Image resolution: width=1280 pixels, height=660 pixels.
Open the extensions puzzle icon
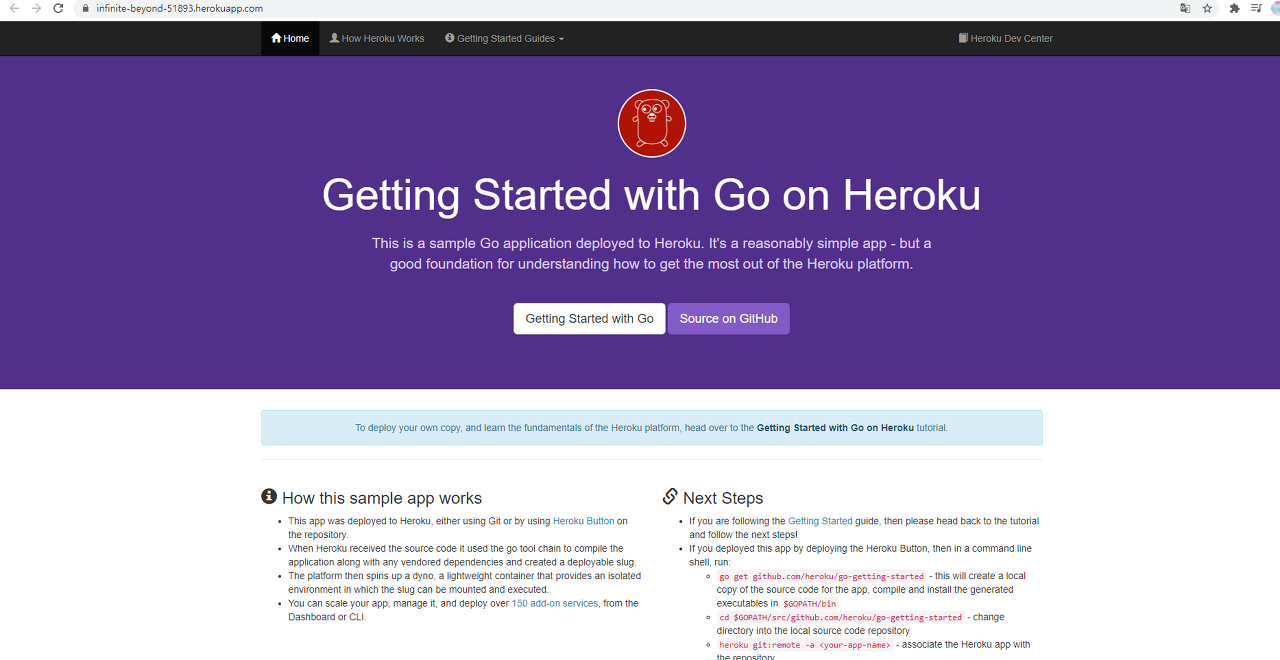(1235, 8)
